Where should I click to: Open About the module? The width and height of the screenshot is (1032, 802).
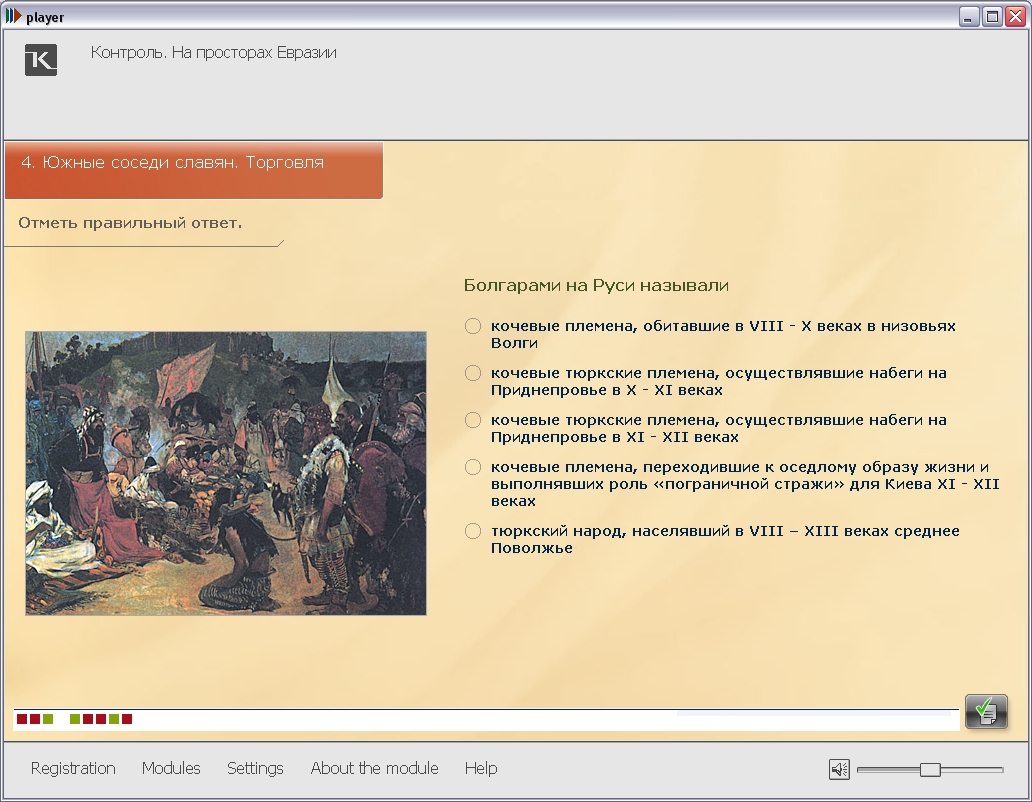coord(374,768)
